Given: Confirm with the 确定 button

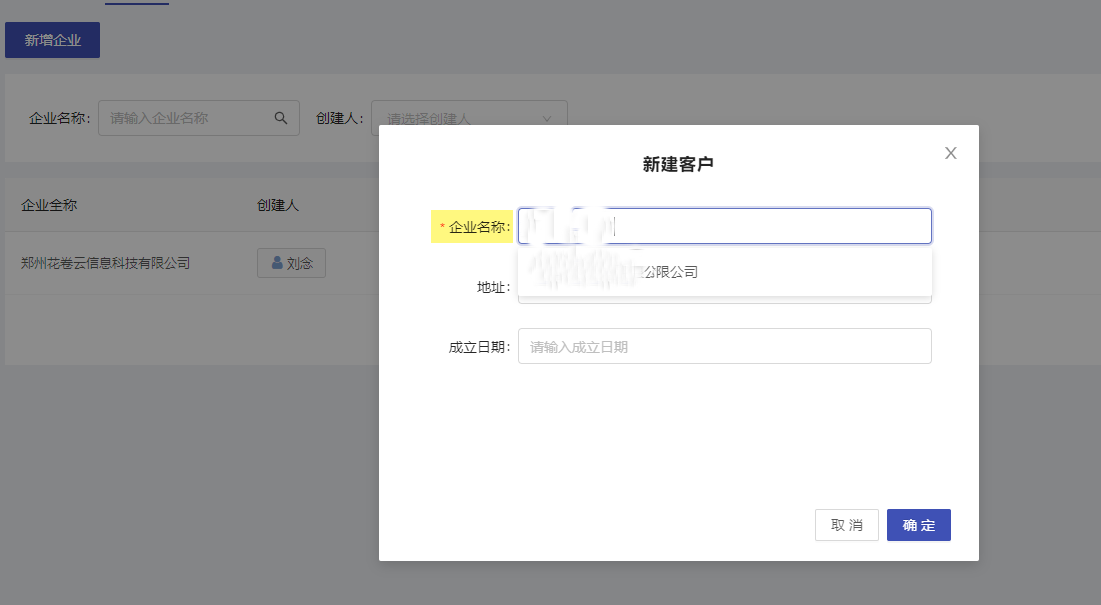Looking at the screenshot, I should [x=918, y=525].
